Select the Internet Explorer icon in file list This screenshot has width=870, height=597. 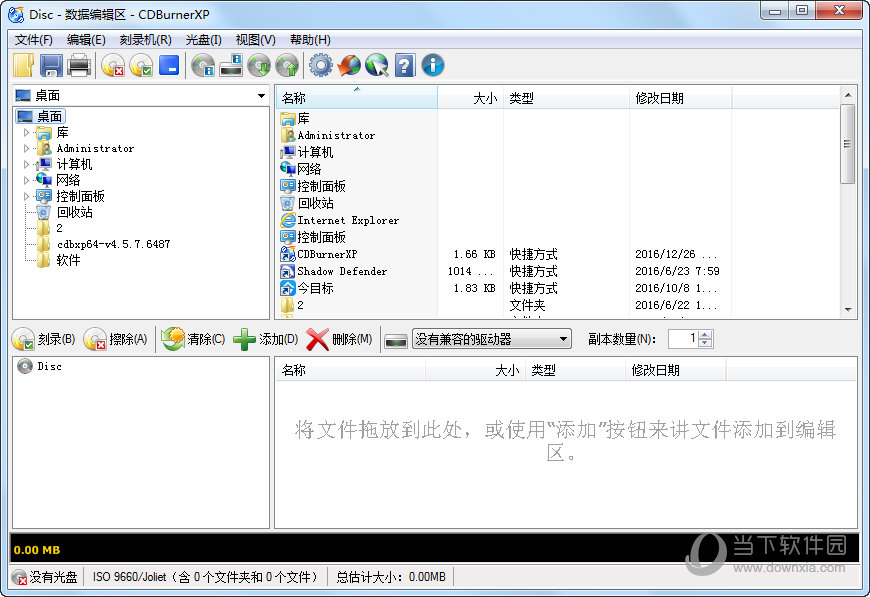point(287,220)
